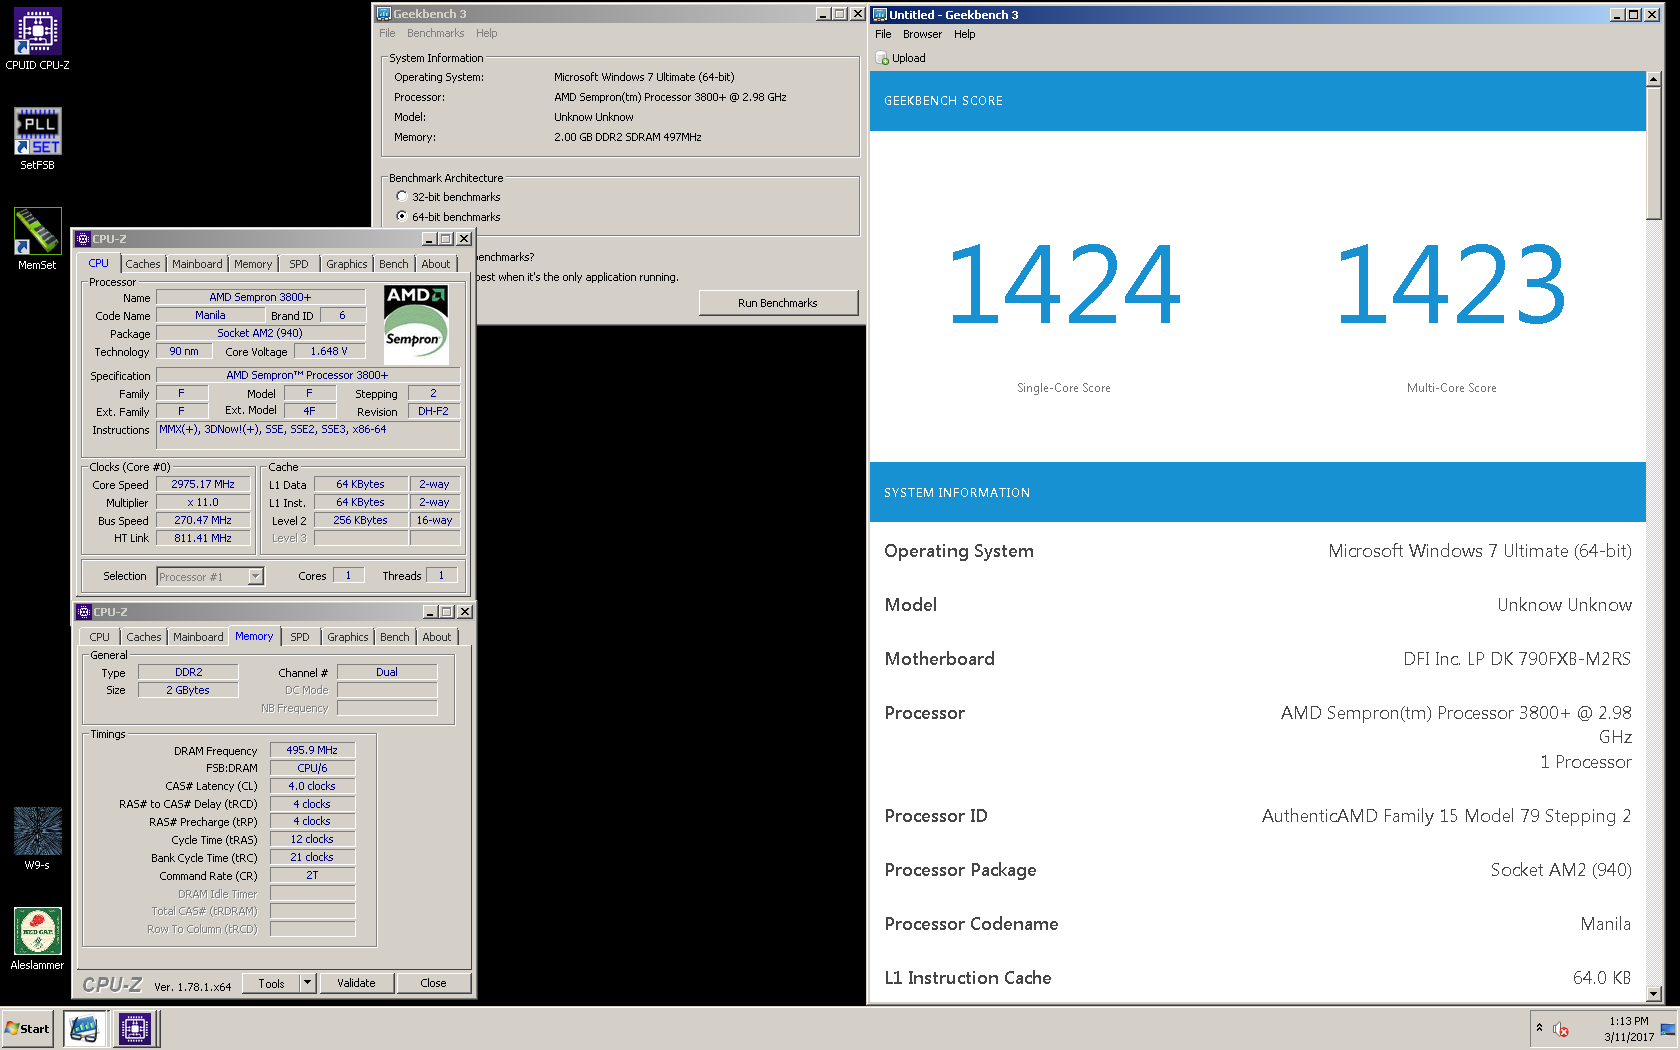Click scroll up arrow in Geekbench results
Image resolution: width=1680 pixels, height=1050 pixels.
click(1653, 79)
